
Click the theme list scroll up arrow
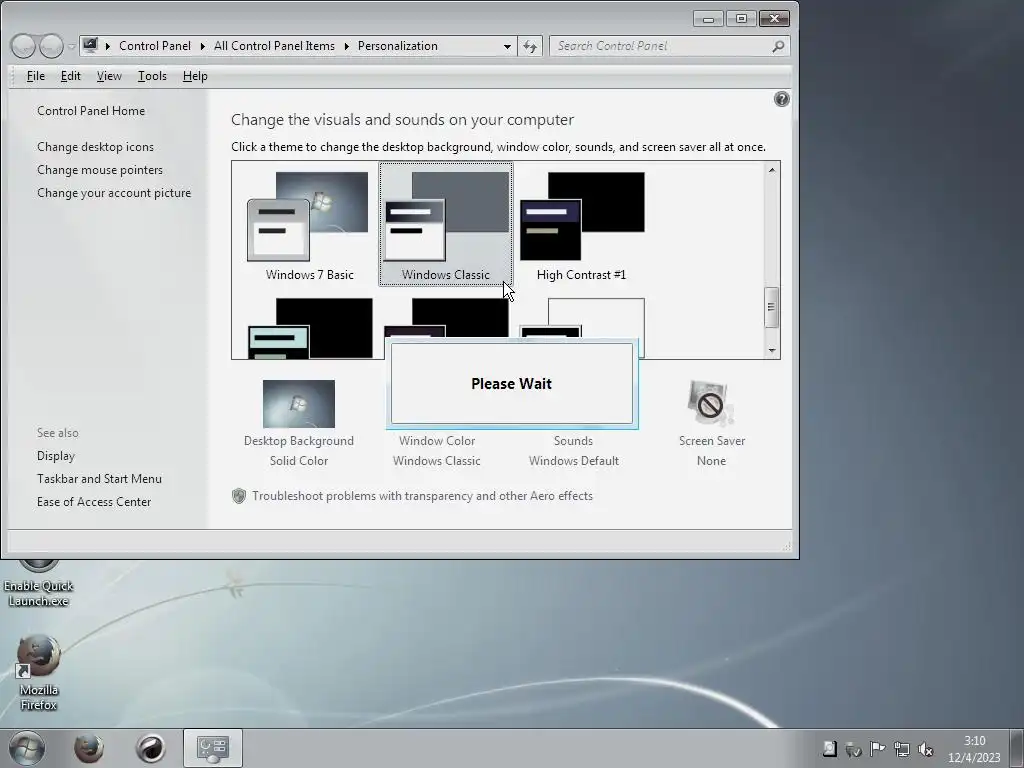pos(772,170)
